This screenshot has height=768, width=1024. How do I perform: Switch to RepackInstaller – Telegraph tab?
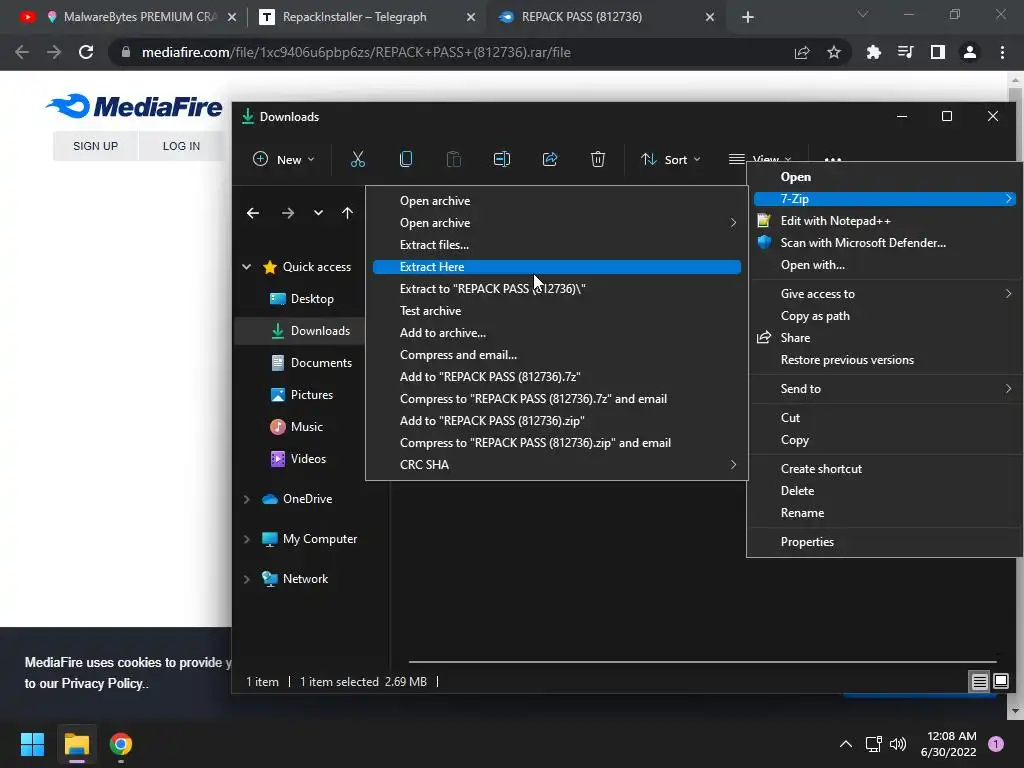(x=355, y=17)
